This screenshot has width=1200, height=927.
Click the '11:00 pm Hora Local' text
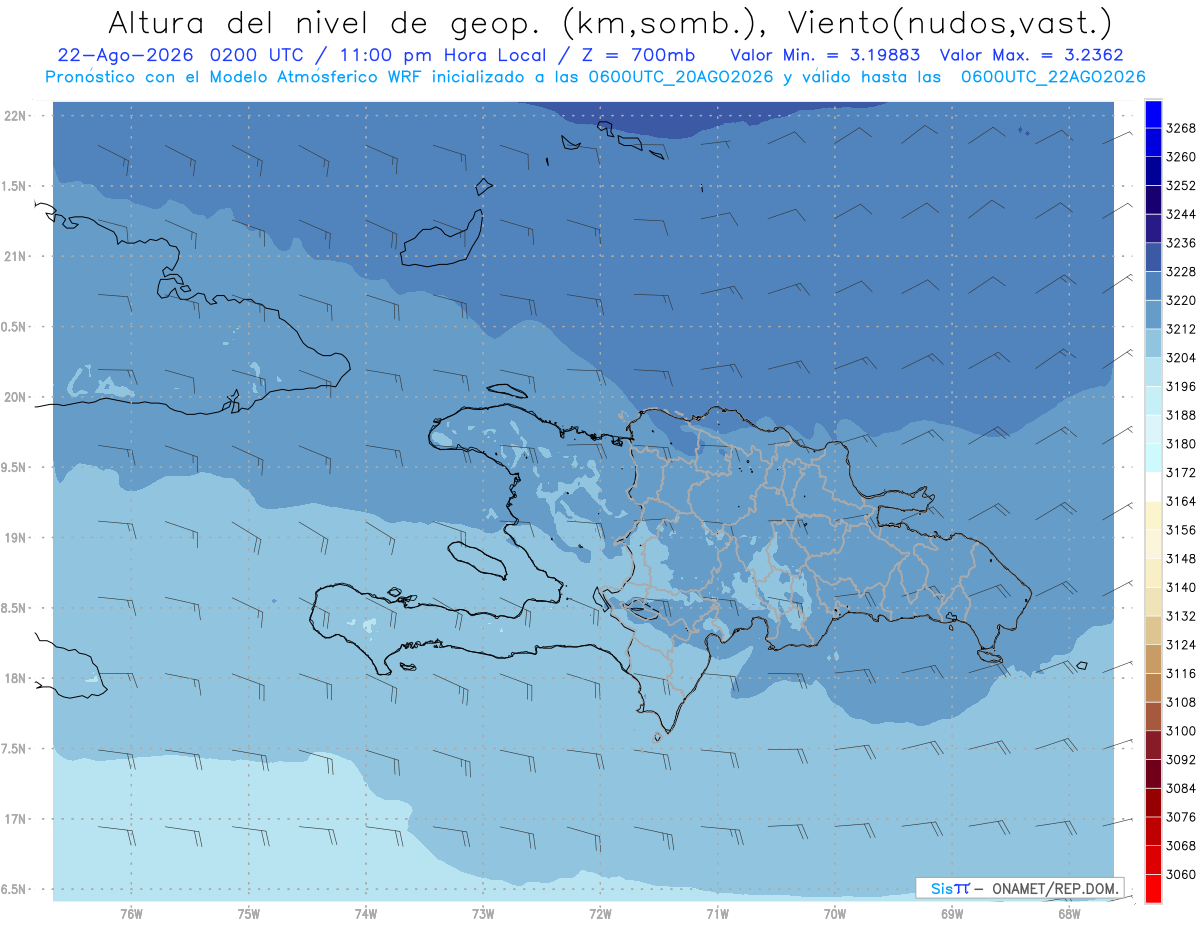pyautogui.click(x=448, y=56)
